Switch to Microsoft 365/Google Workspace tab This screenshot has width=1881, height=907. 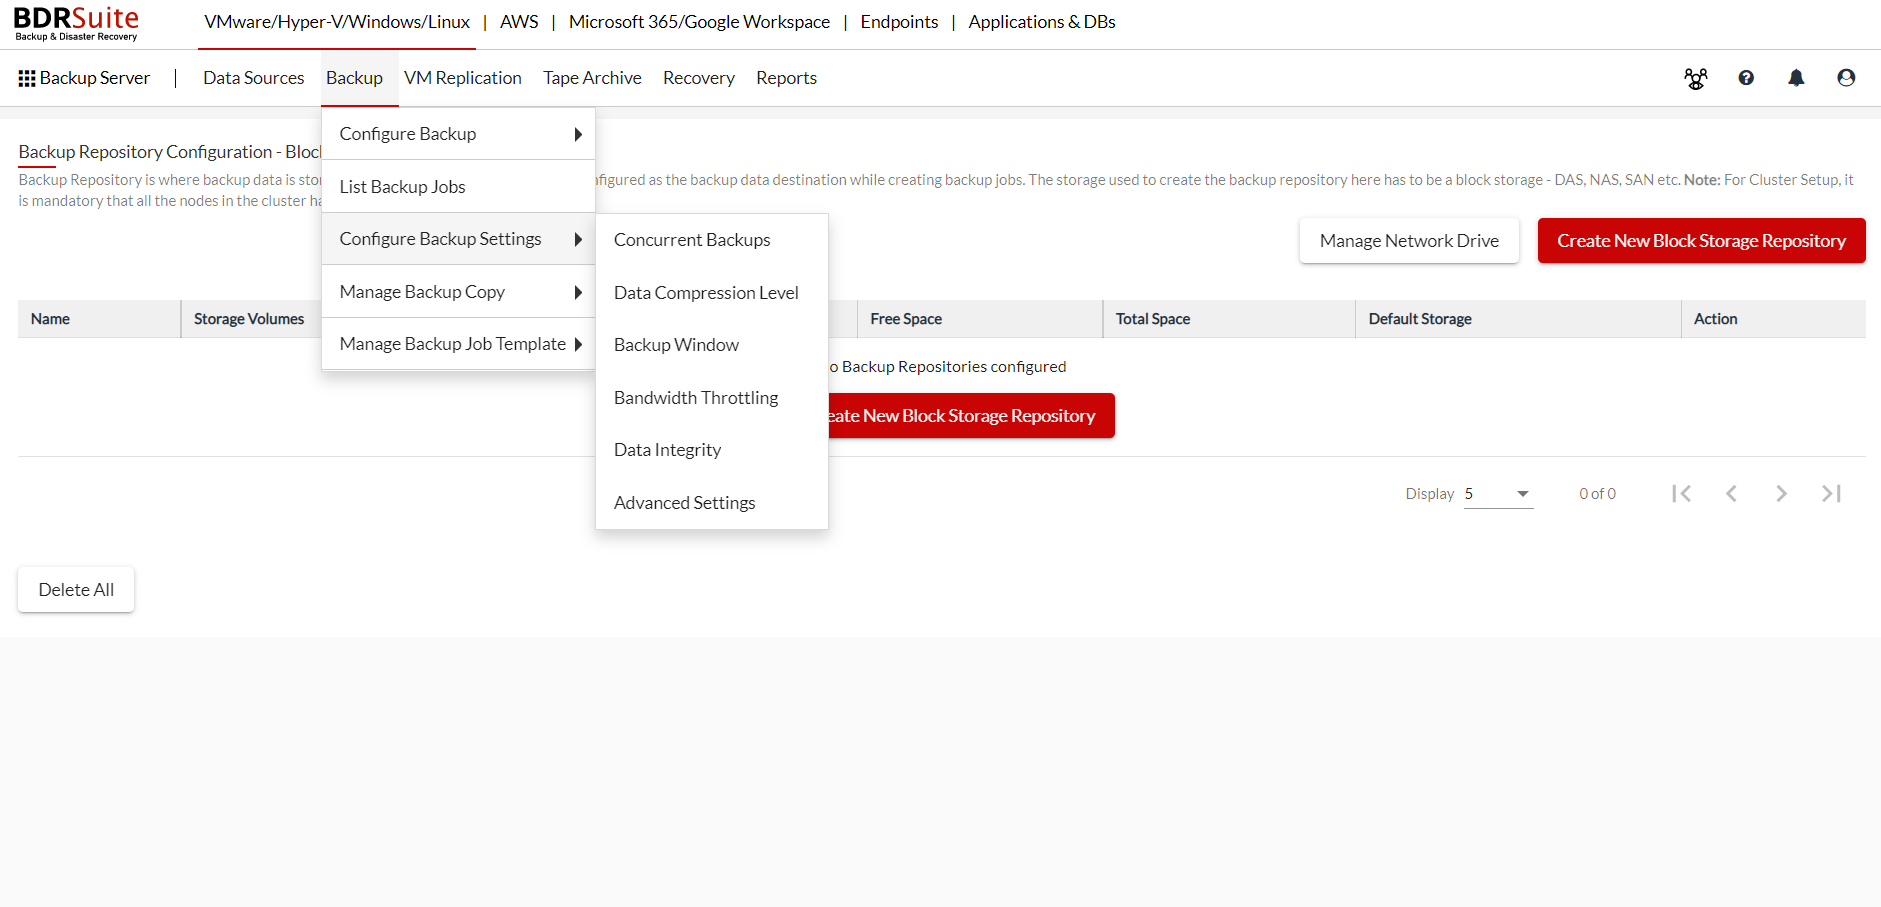click(x=699, y=22)
